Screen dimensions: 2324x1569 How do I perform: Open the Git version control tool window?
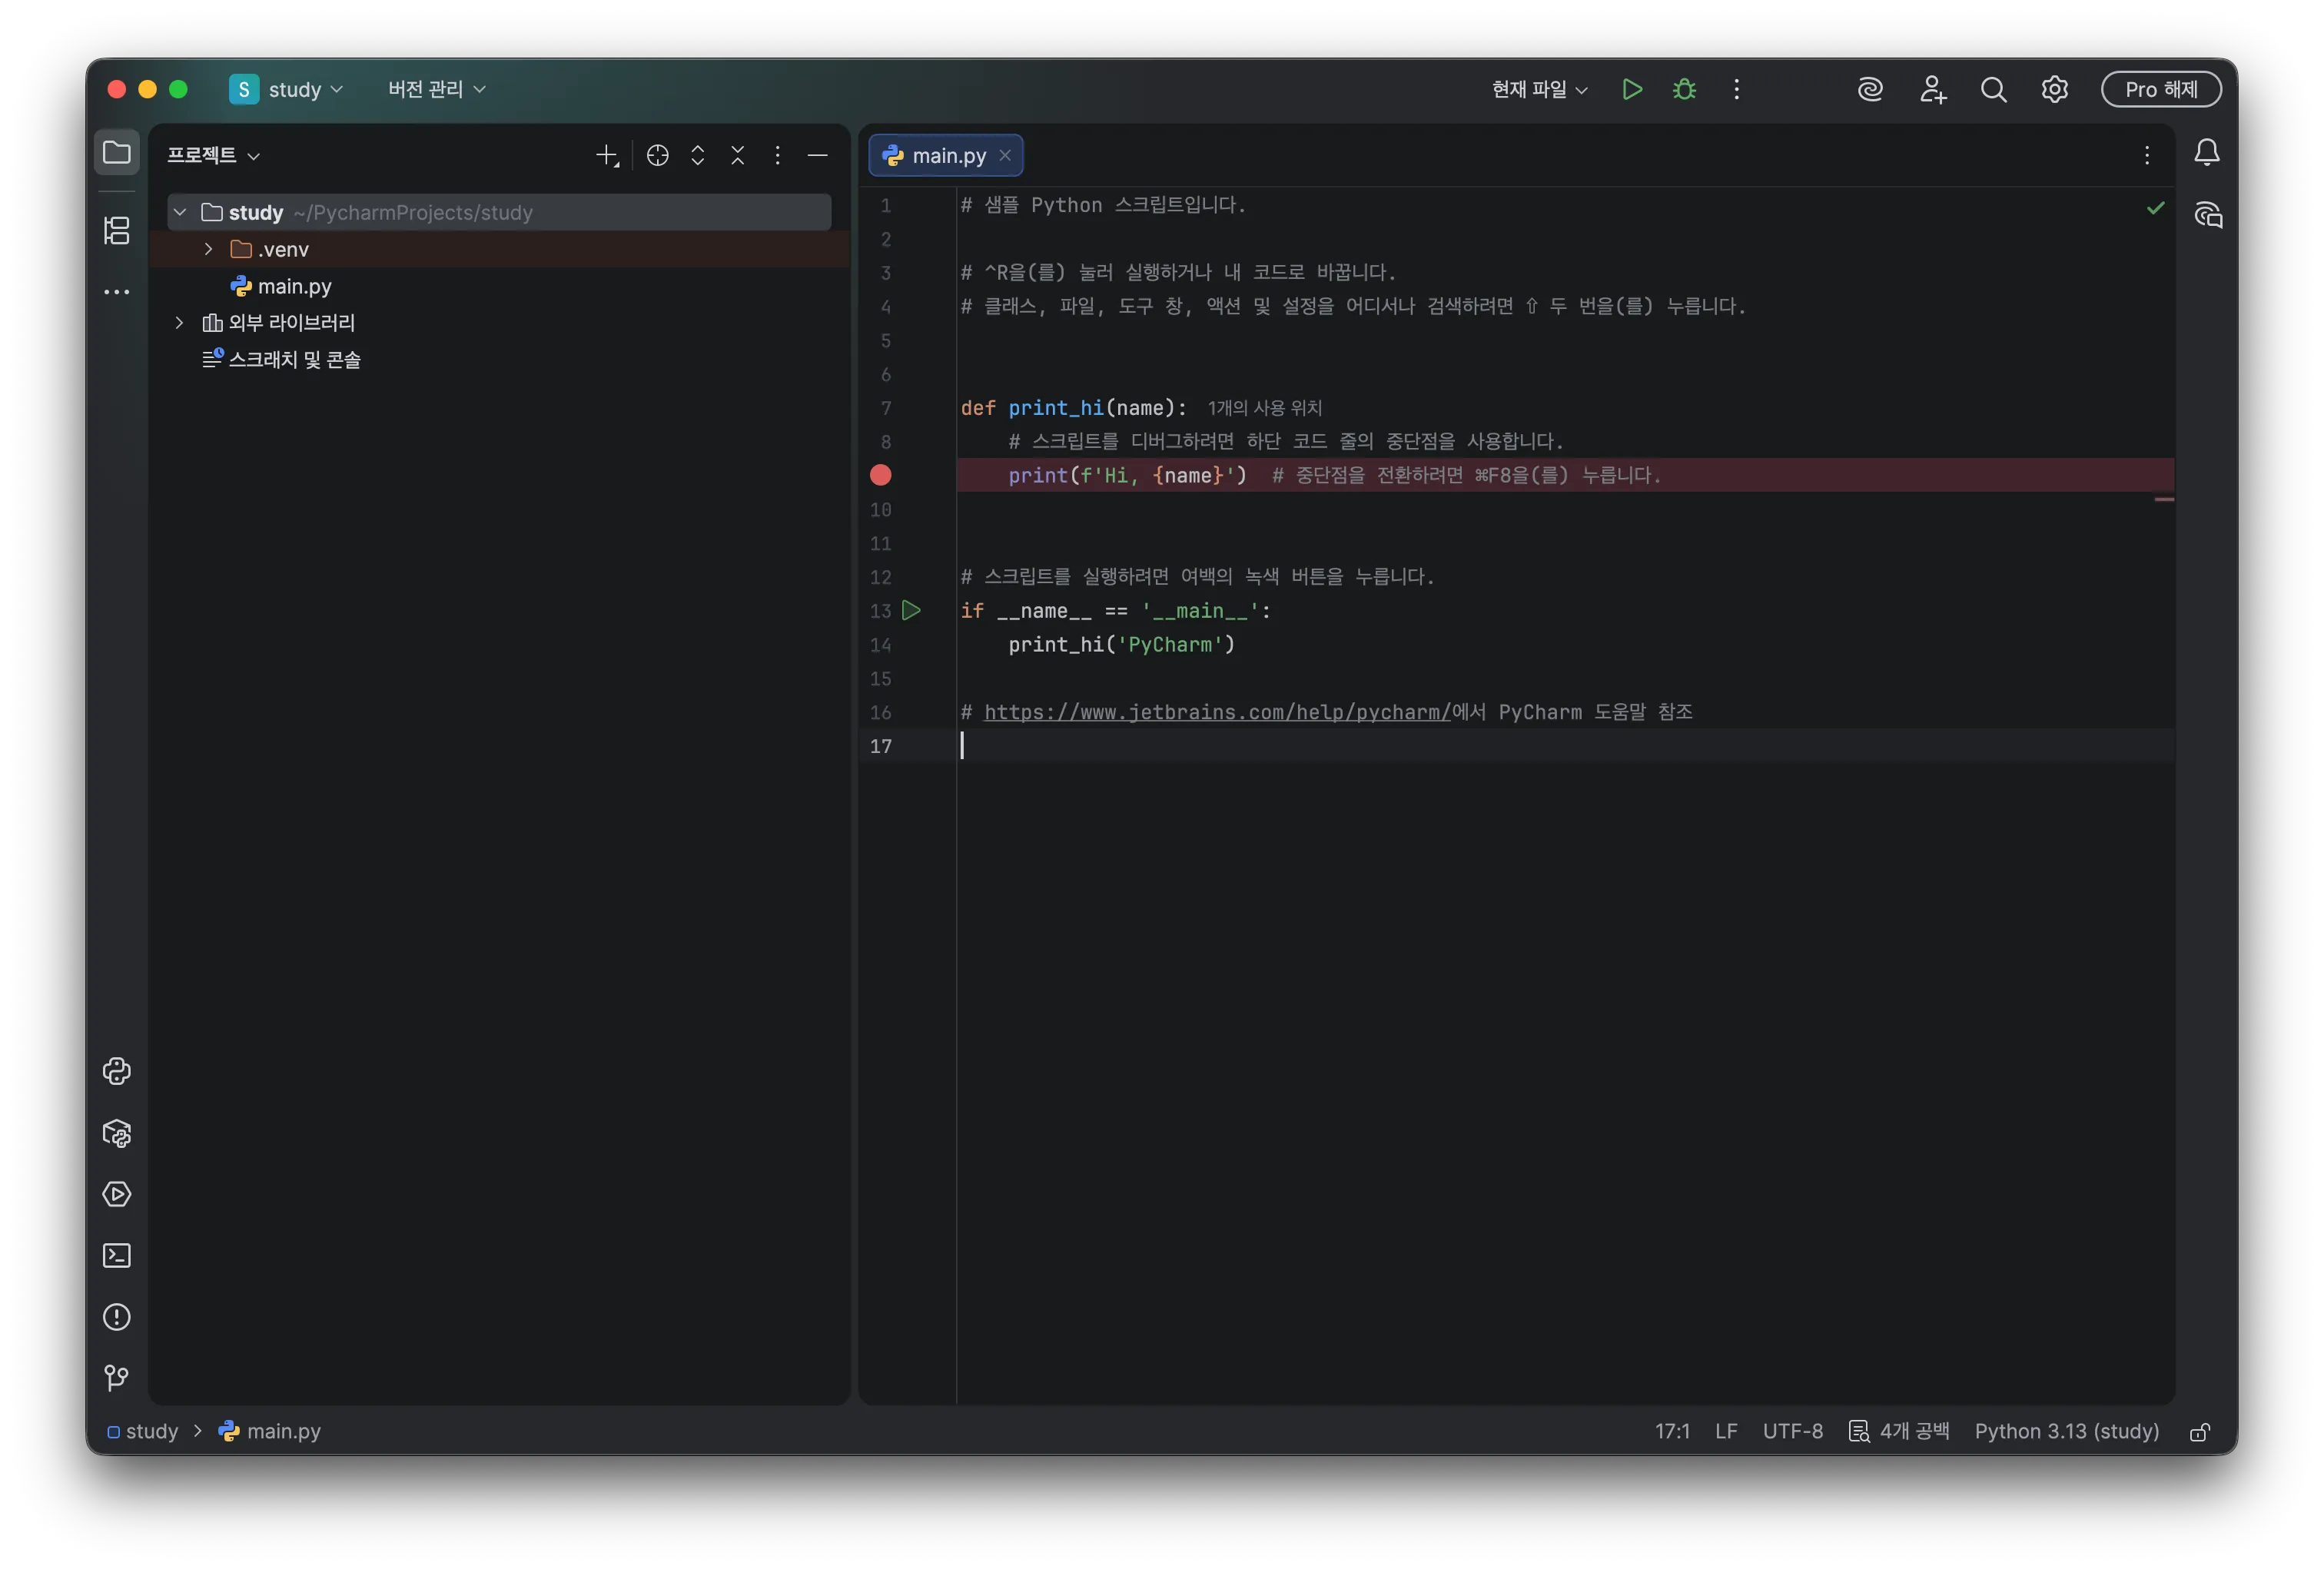[x=117, y=1378]
